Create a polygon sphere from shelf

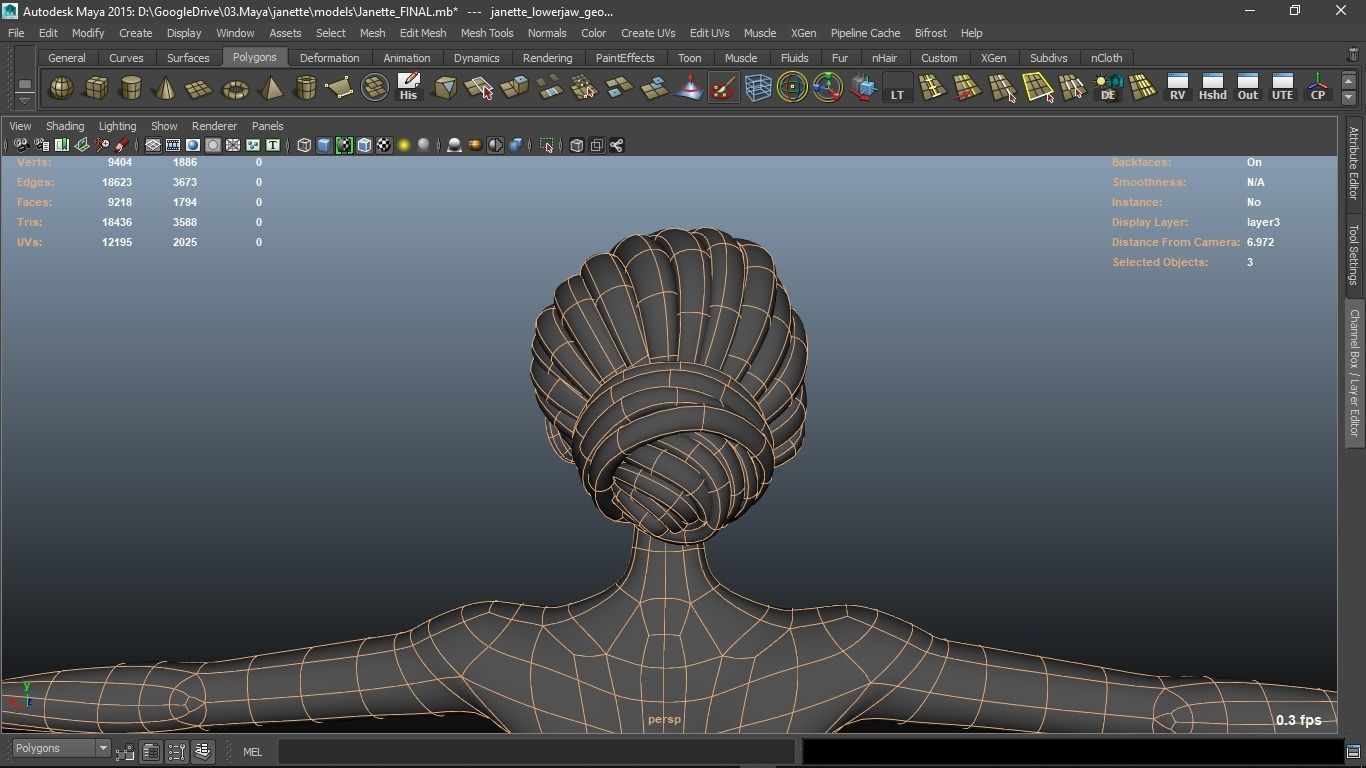point(61,88)
